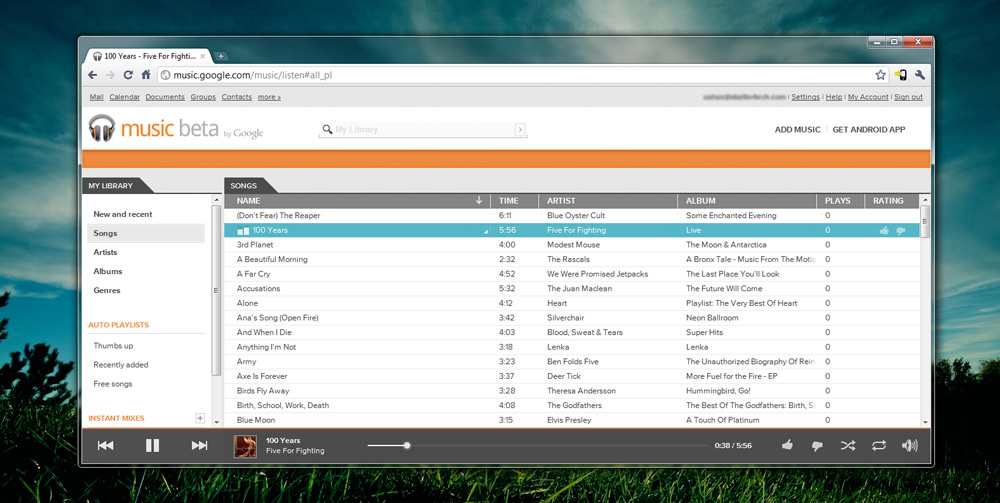Open the Thumbs up auto playlist
Image resolution: width=1000 pixels, height=503 pixels.
tap(113, 346)
